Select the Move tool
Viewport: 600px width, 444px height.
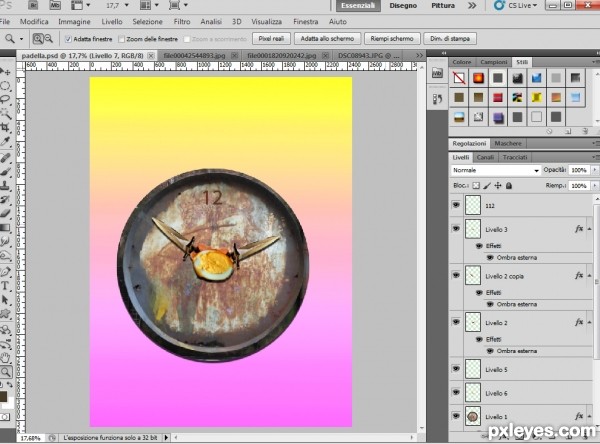pyautogui.click(x=5, y=72)
